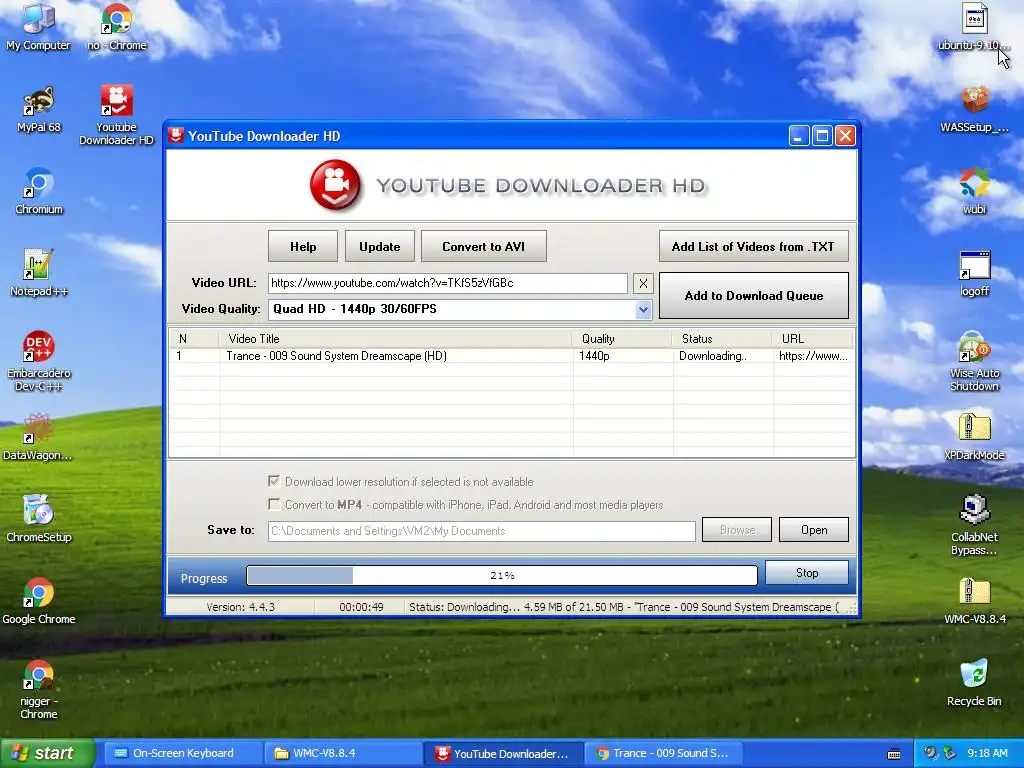Click the elapsed time '00:00:49' in status bar
This screenshot has height=768, width=1024.
(361, 607)
